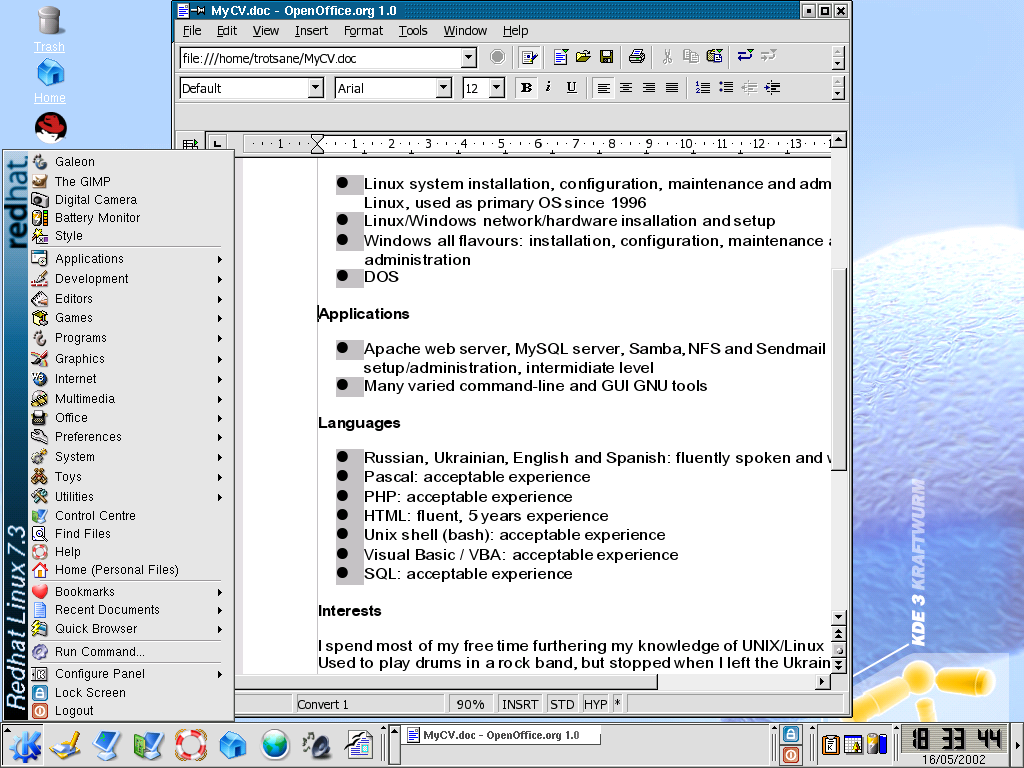Expand the Office submenu
Viewport: 1024px width, 768px height.
pyautogui.click(x=128, y=417)
